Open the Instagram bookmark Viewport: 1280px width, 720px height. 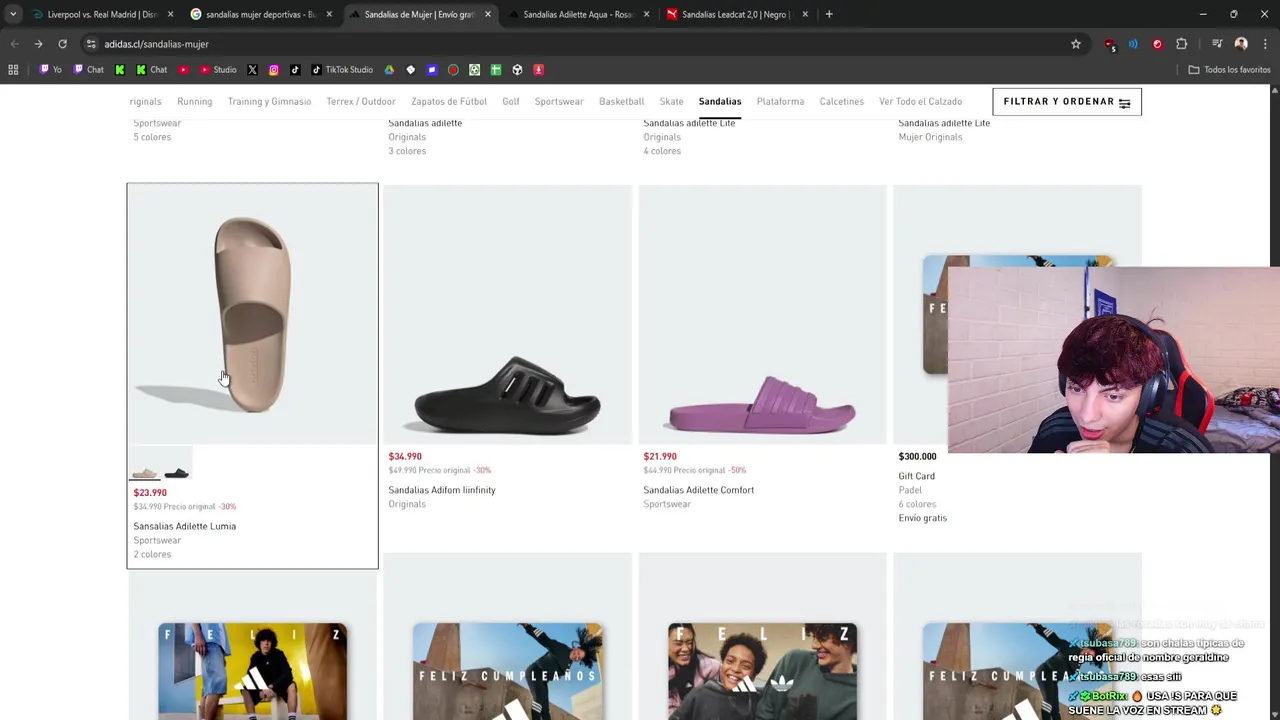tap(273, 70)
